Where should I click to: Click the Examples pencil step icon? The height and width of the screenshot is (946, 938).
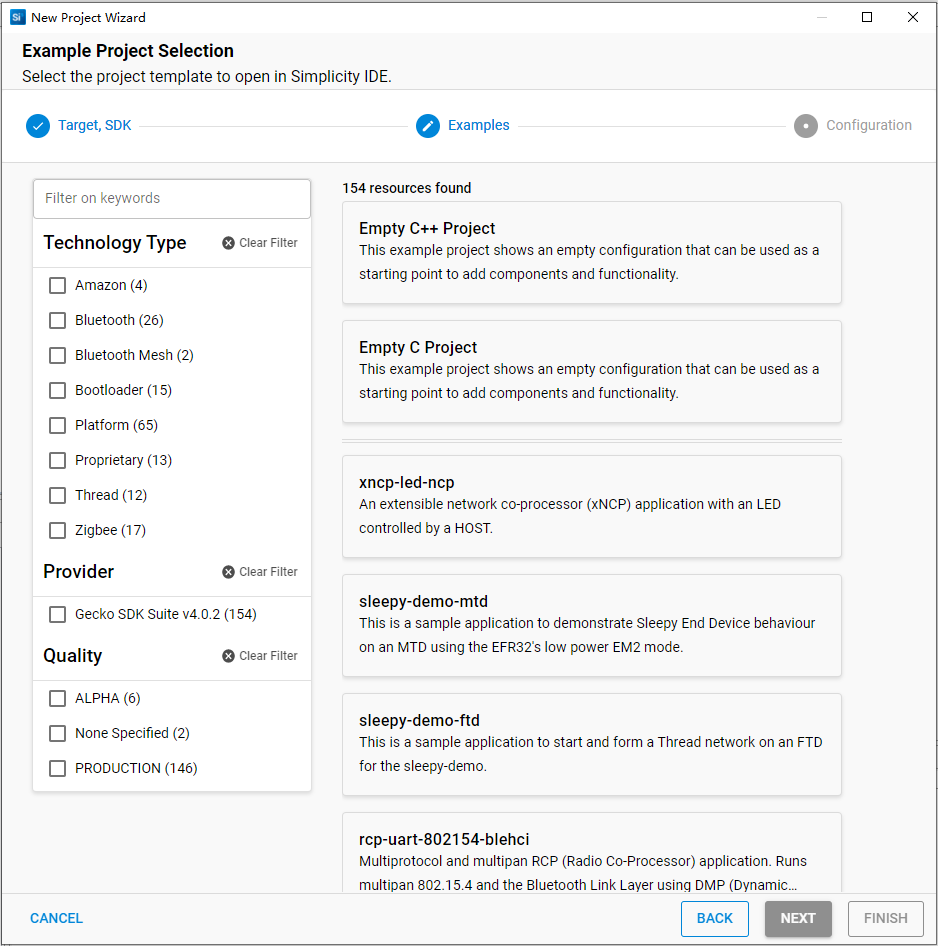428,126
